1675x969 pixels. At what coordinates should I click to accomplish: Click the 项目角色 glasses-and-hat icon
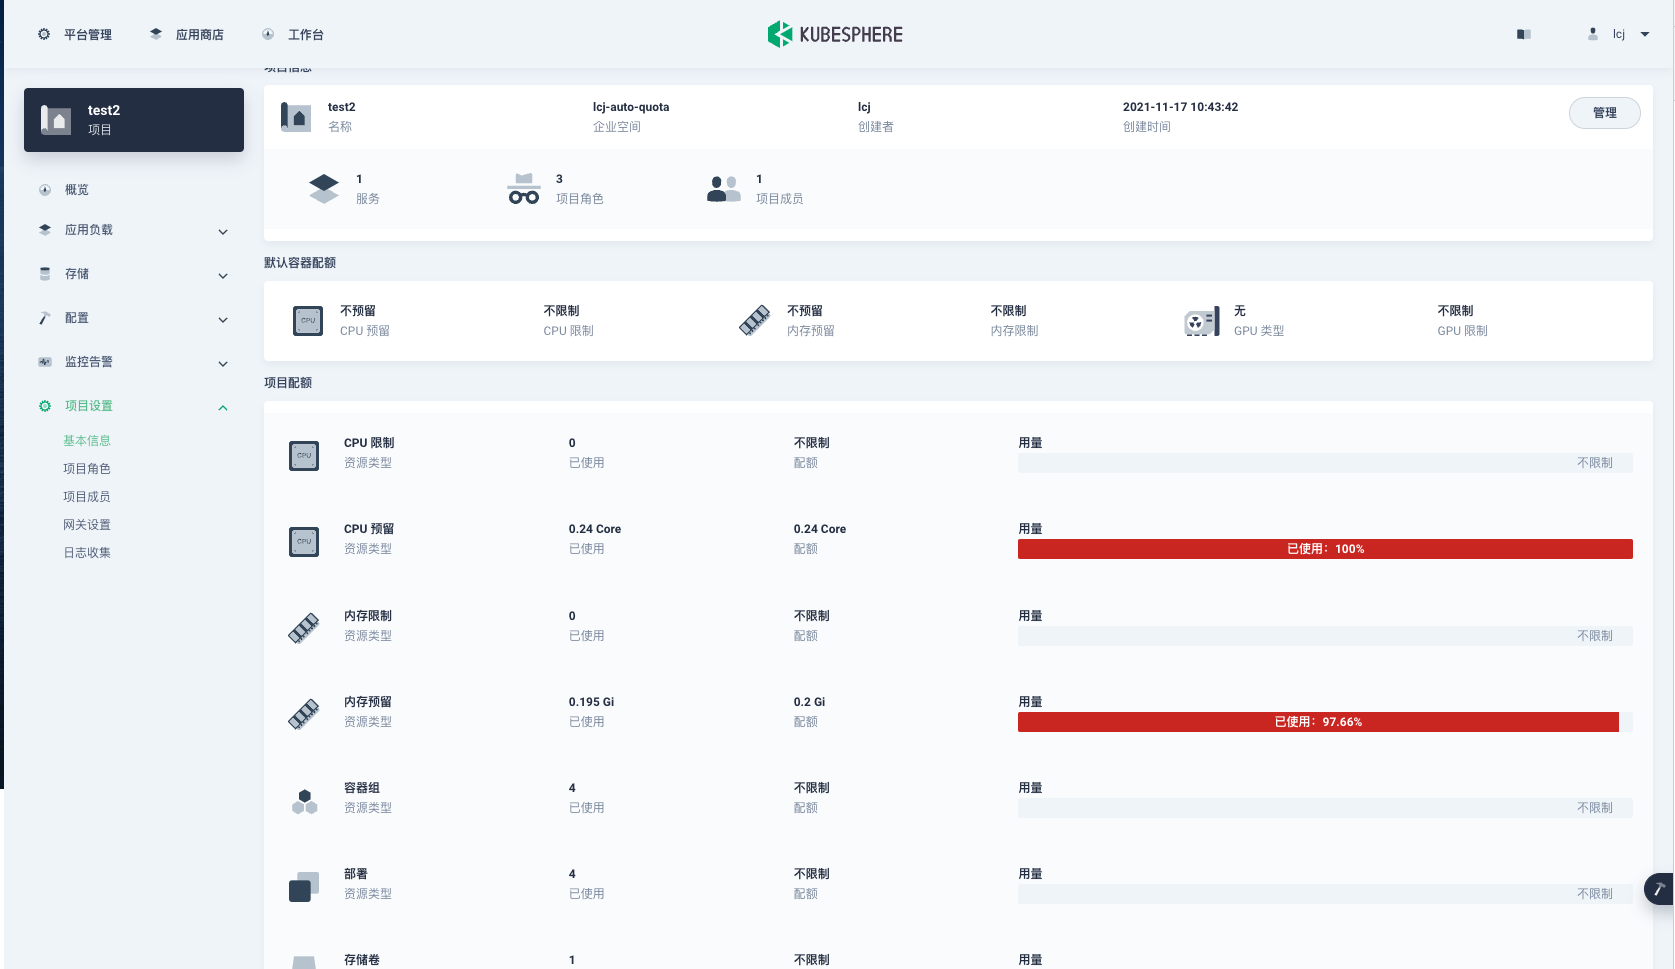[x=524, y=188]
